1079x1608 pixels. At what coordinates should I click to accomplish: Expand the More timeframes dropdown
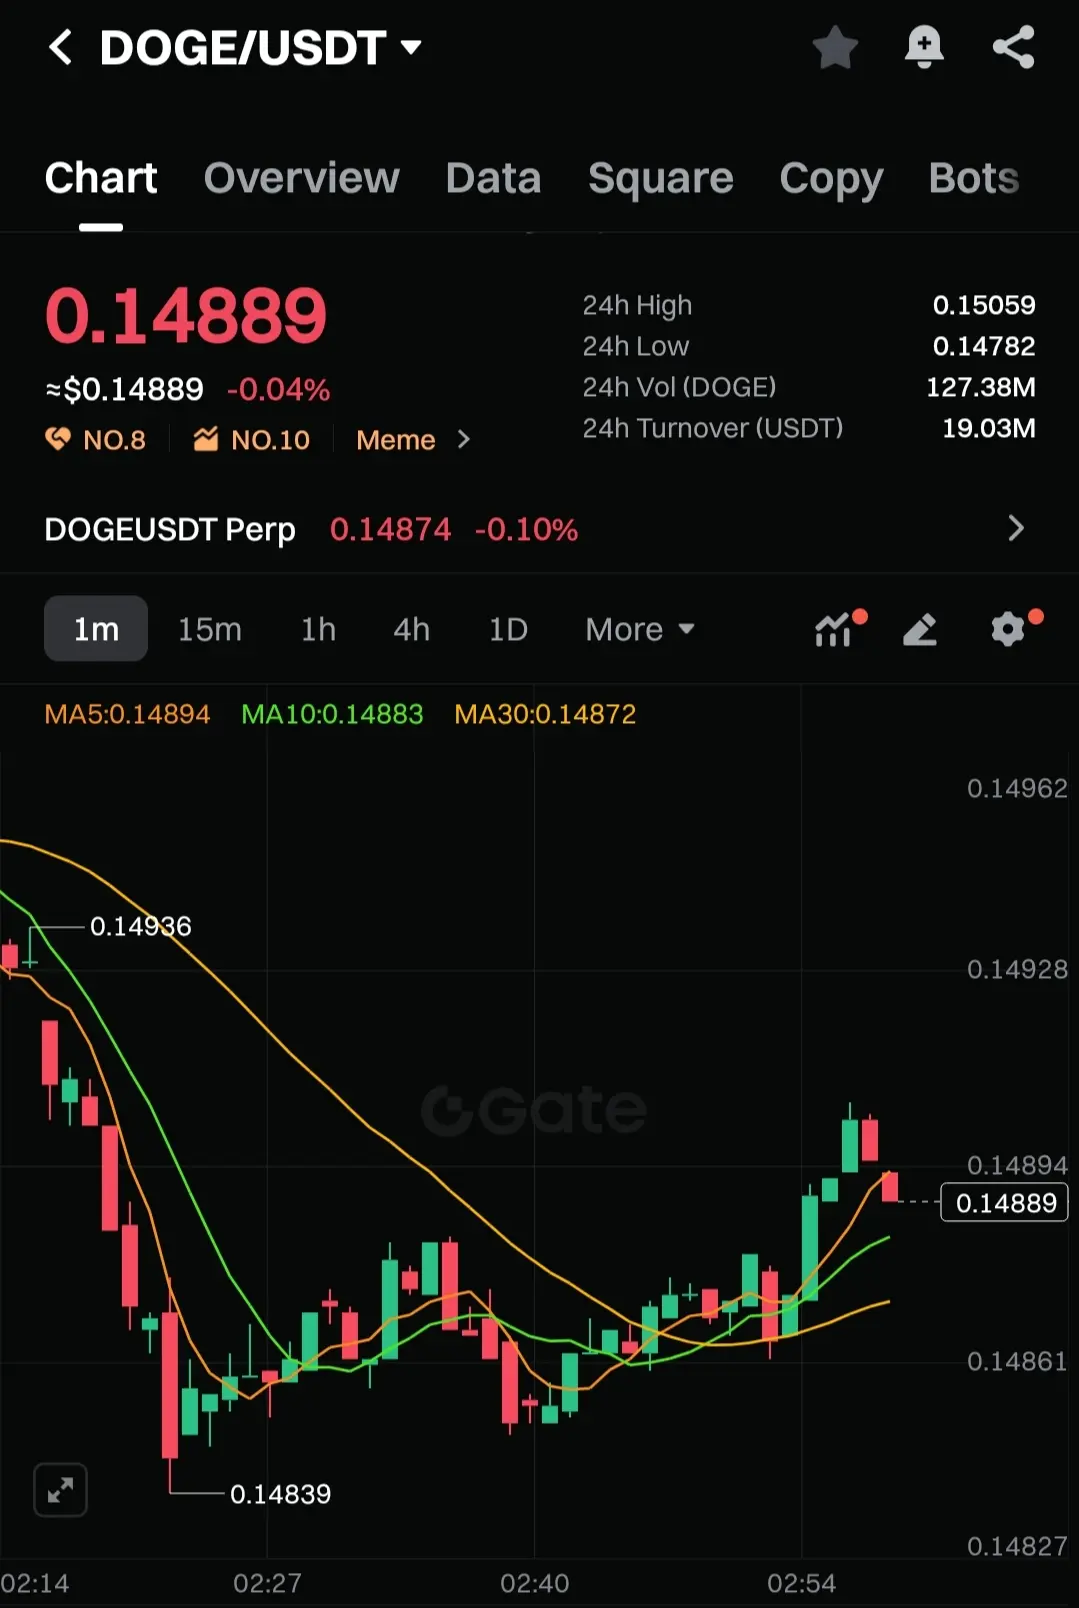pyautogui.click(x=640, y=629)
